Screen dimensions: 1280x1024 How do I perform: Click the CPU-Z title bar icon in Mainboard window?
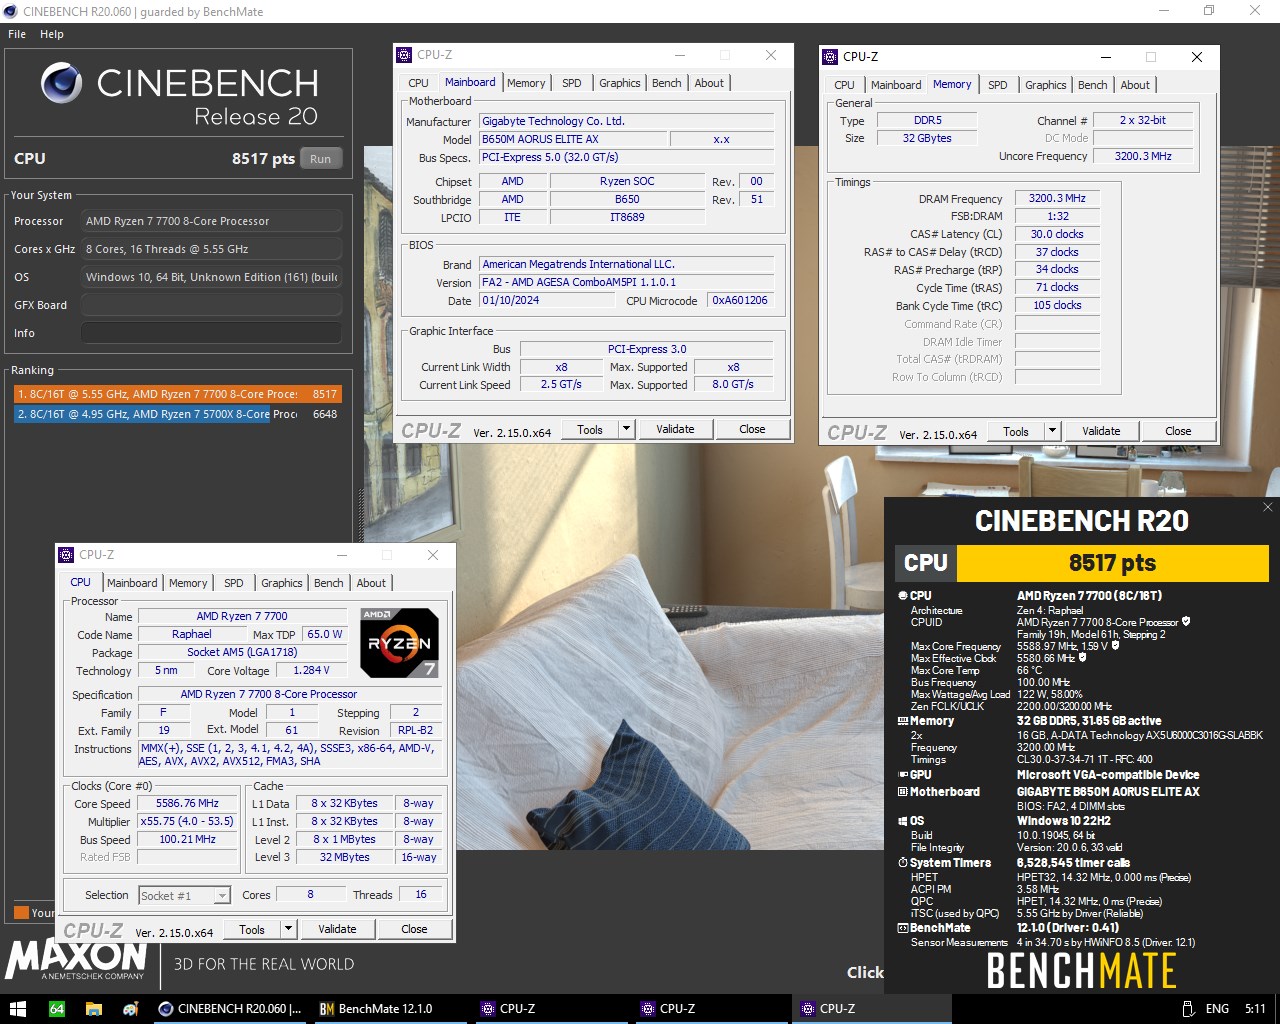tap(404, 55)
